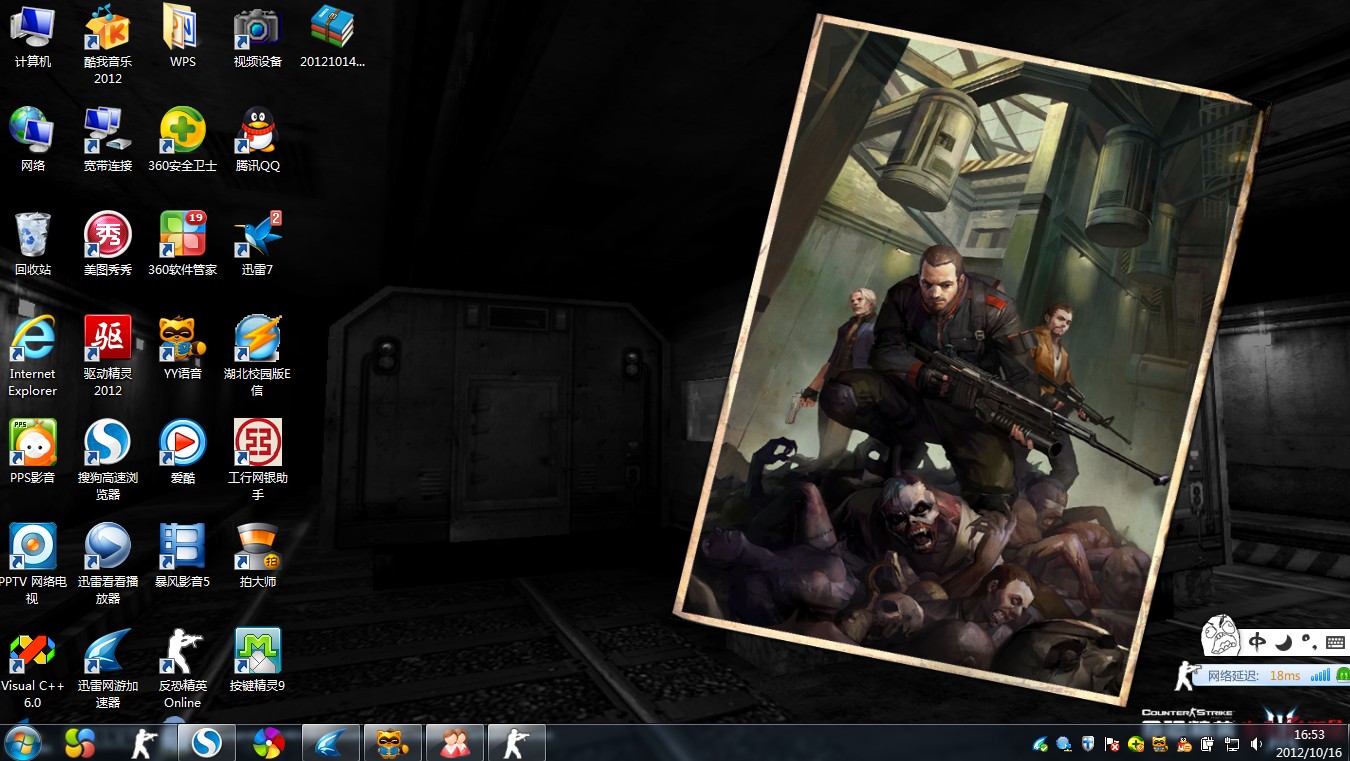Open PPS影音 desktop shortcut

pos(33,452)
